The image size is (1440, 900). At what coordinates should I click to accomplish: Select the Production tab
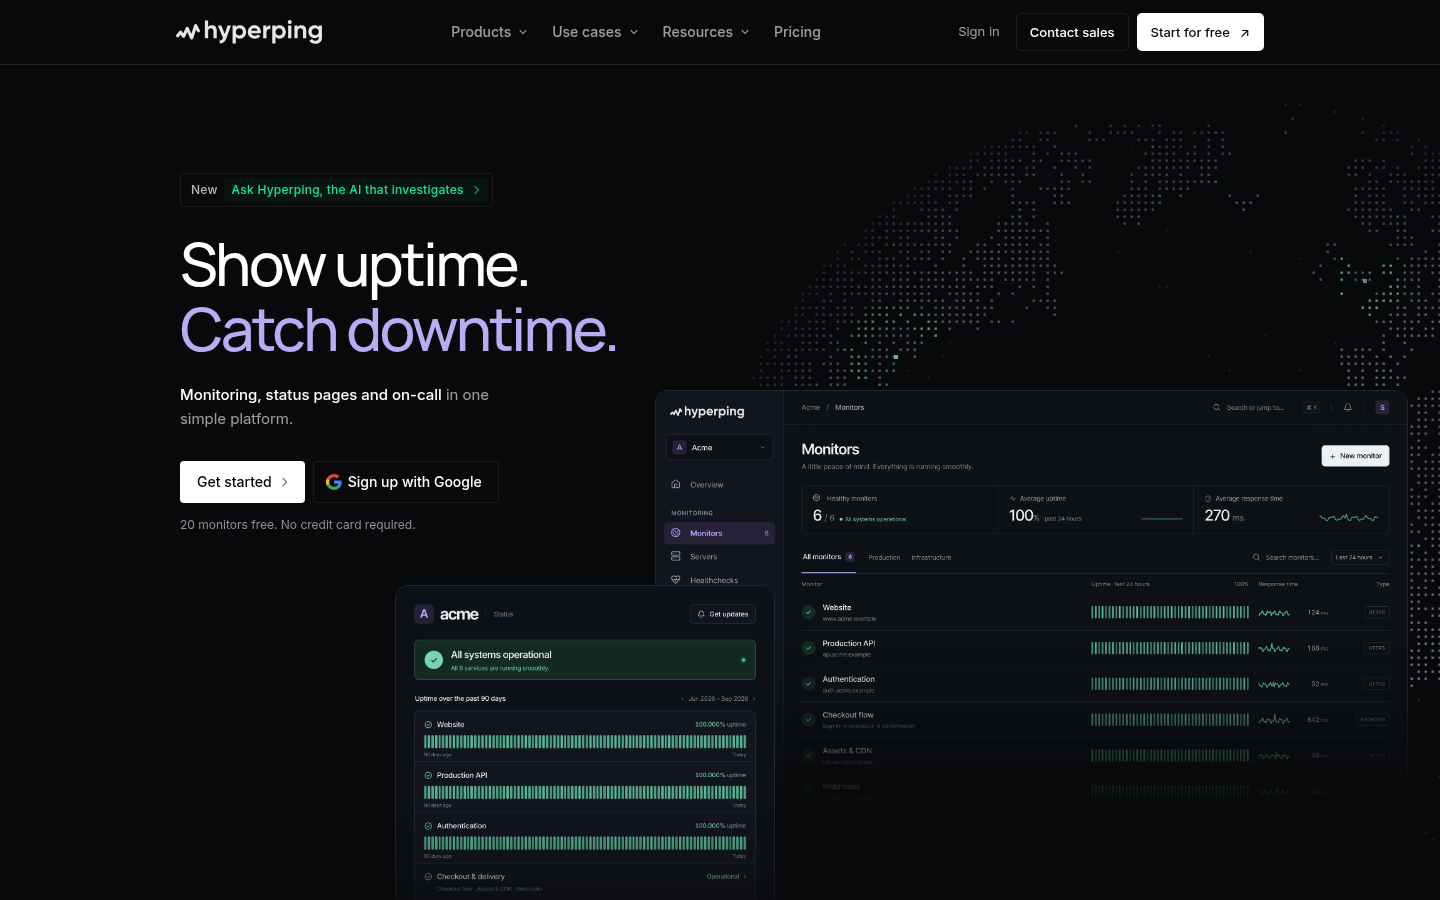(x=884, y=557)
